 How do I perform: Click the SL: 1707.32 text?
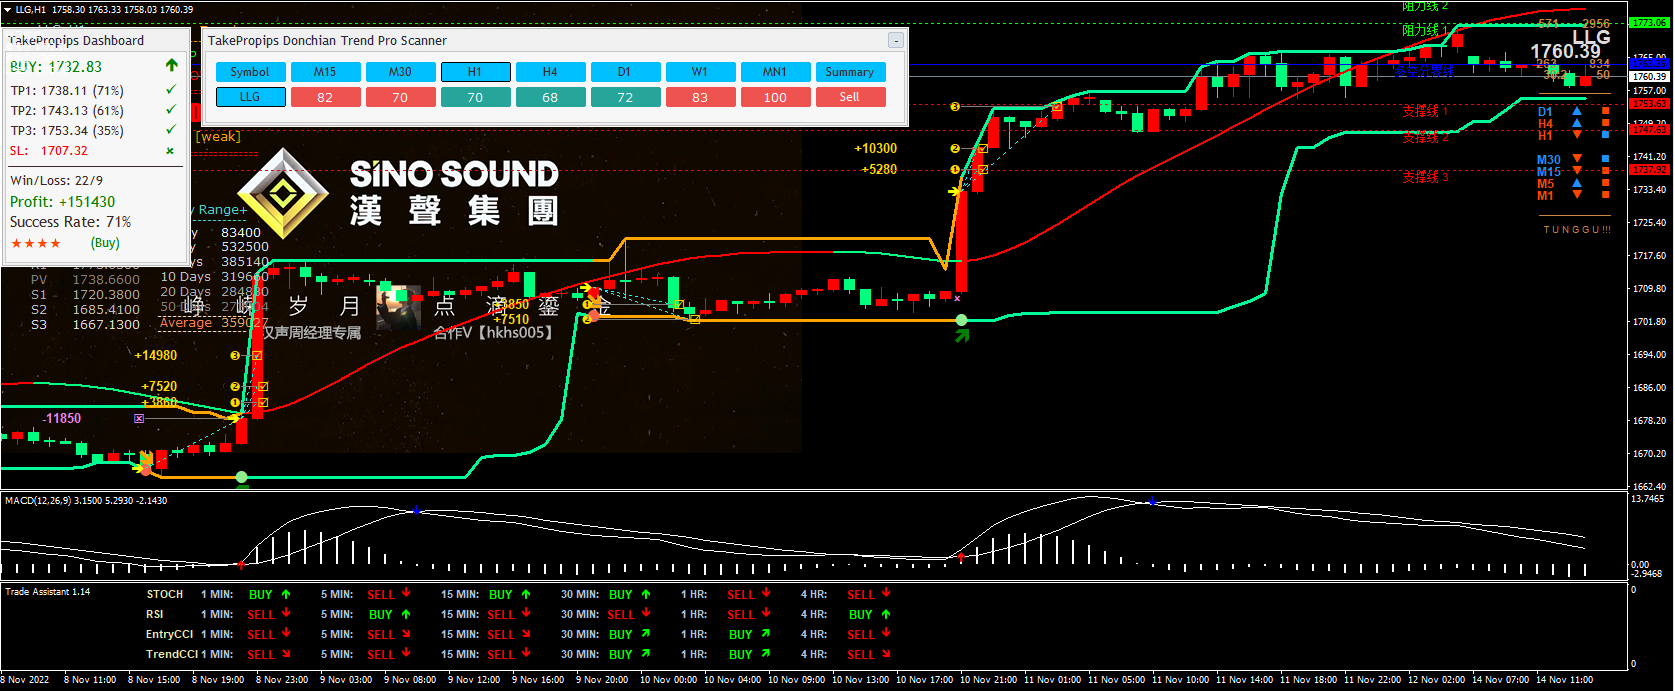coord(49,151)
